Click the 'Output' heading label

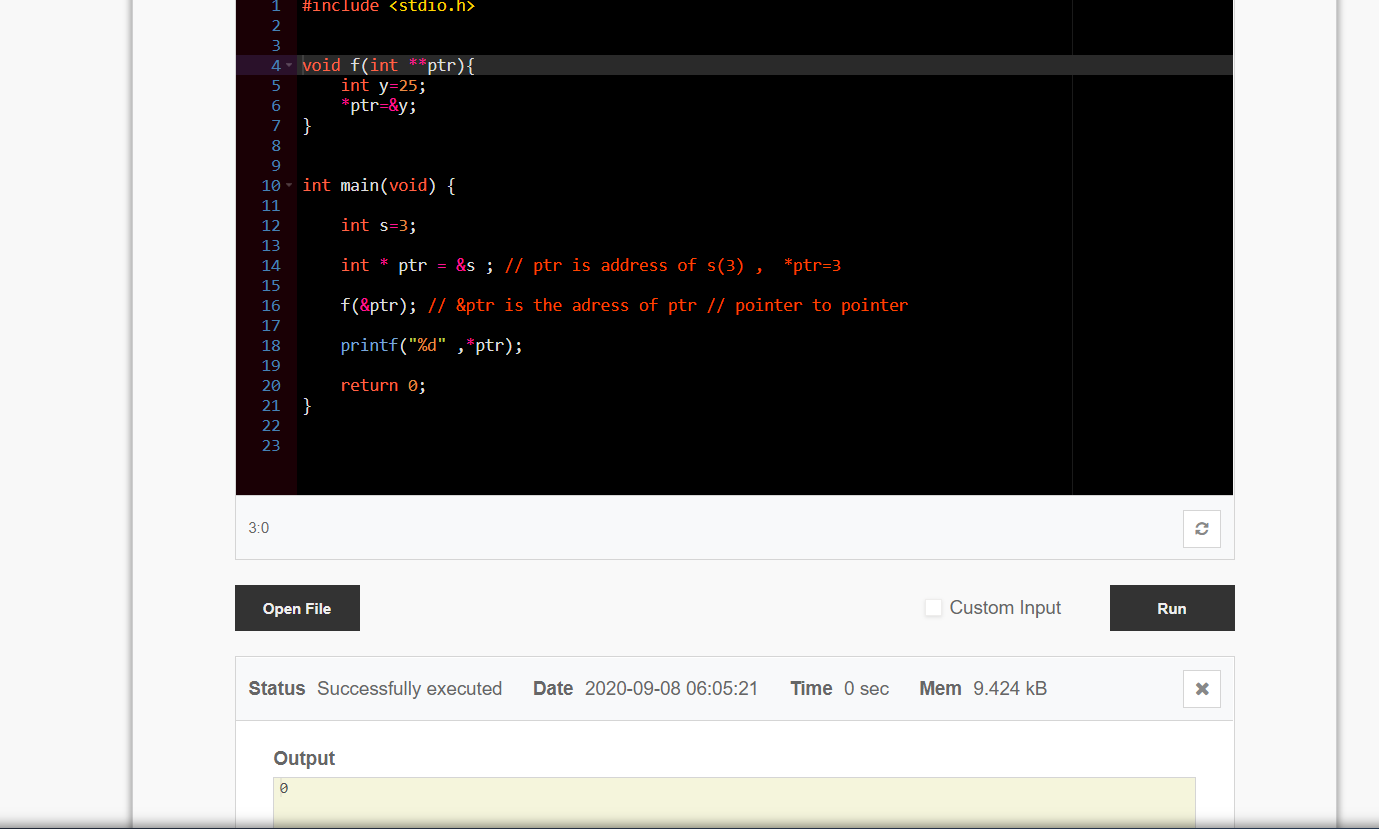[304, 758]
